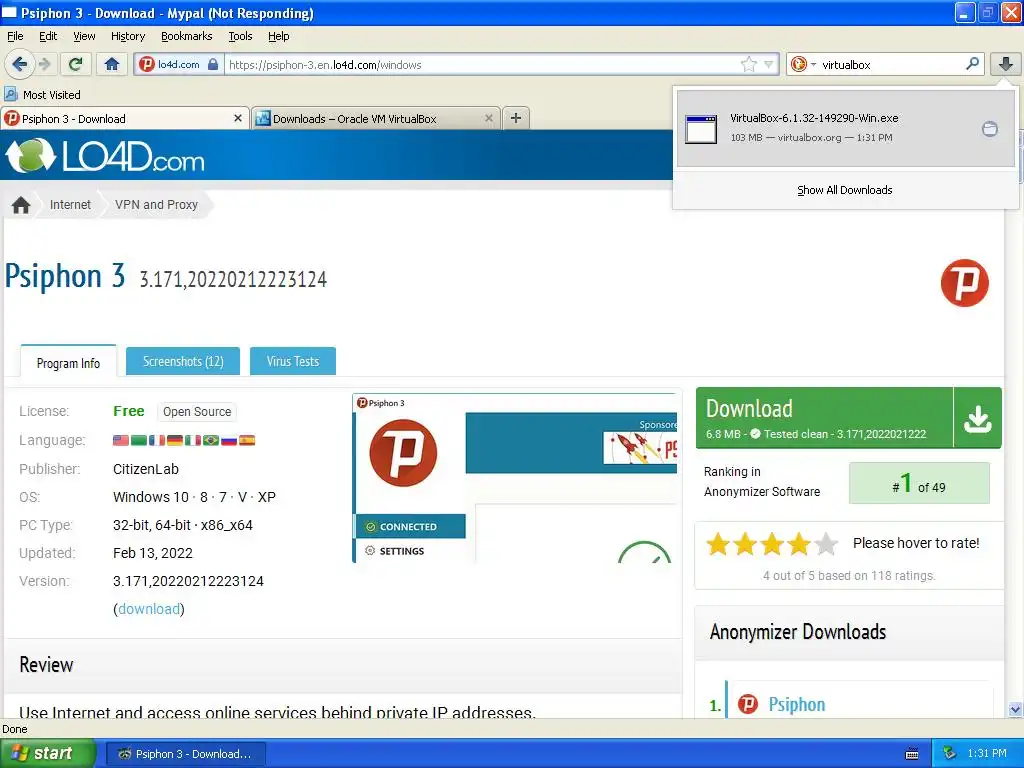Click Show All Downloads

tap(844, 190)
